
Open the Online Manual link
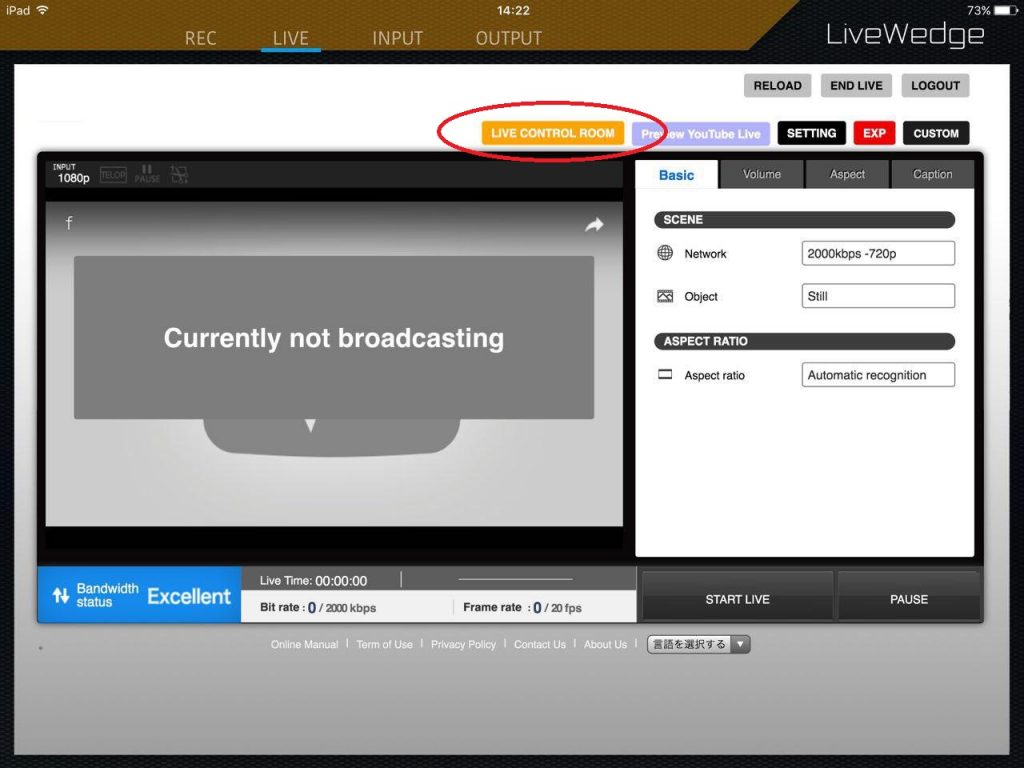pos(304,645)
